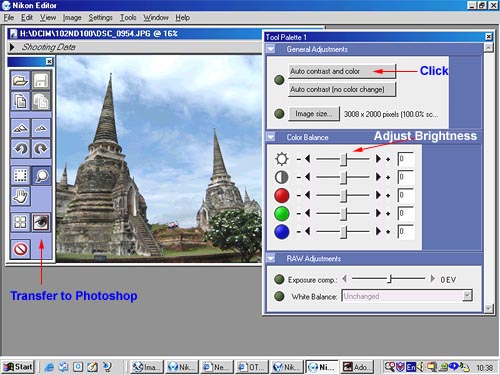500x375 pixels.
Task: Toggle green light beside Exposure comp
Action: [279, 279]
